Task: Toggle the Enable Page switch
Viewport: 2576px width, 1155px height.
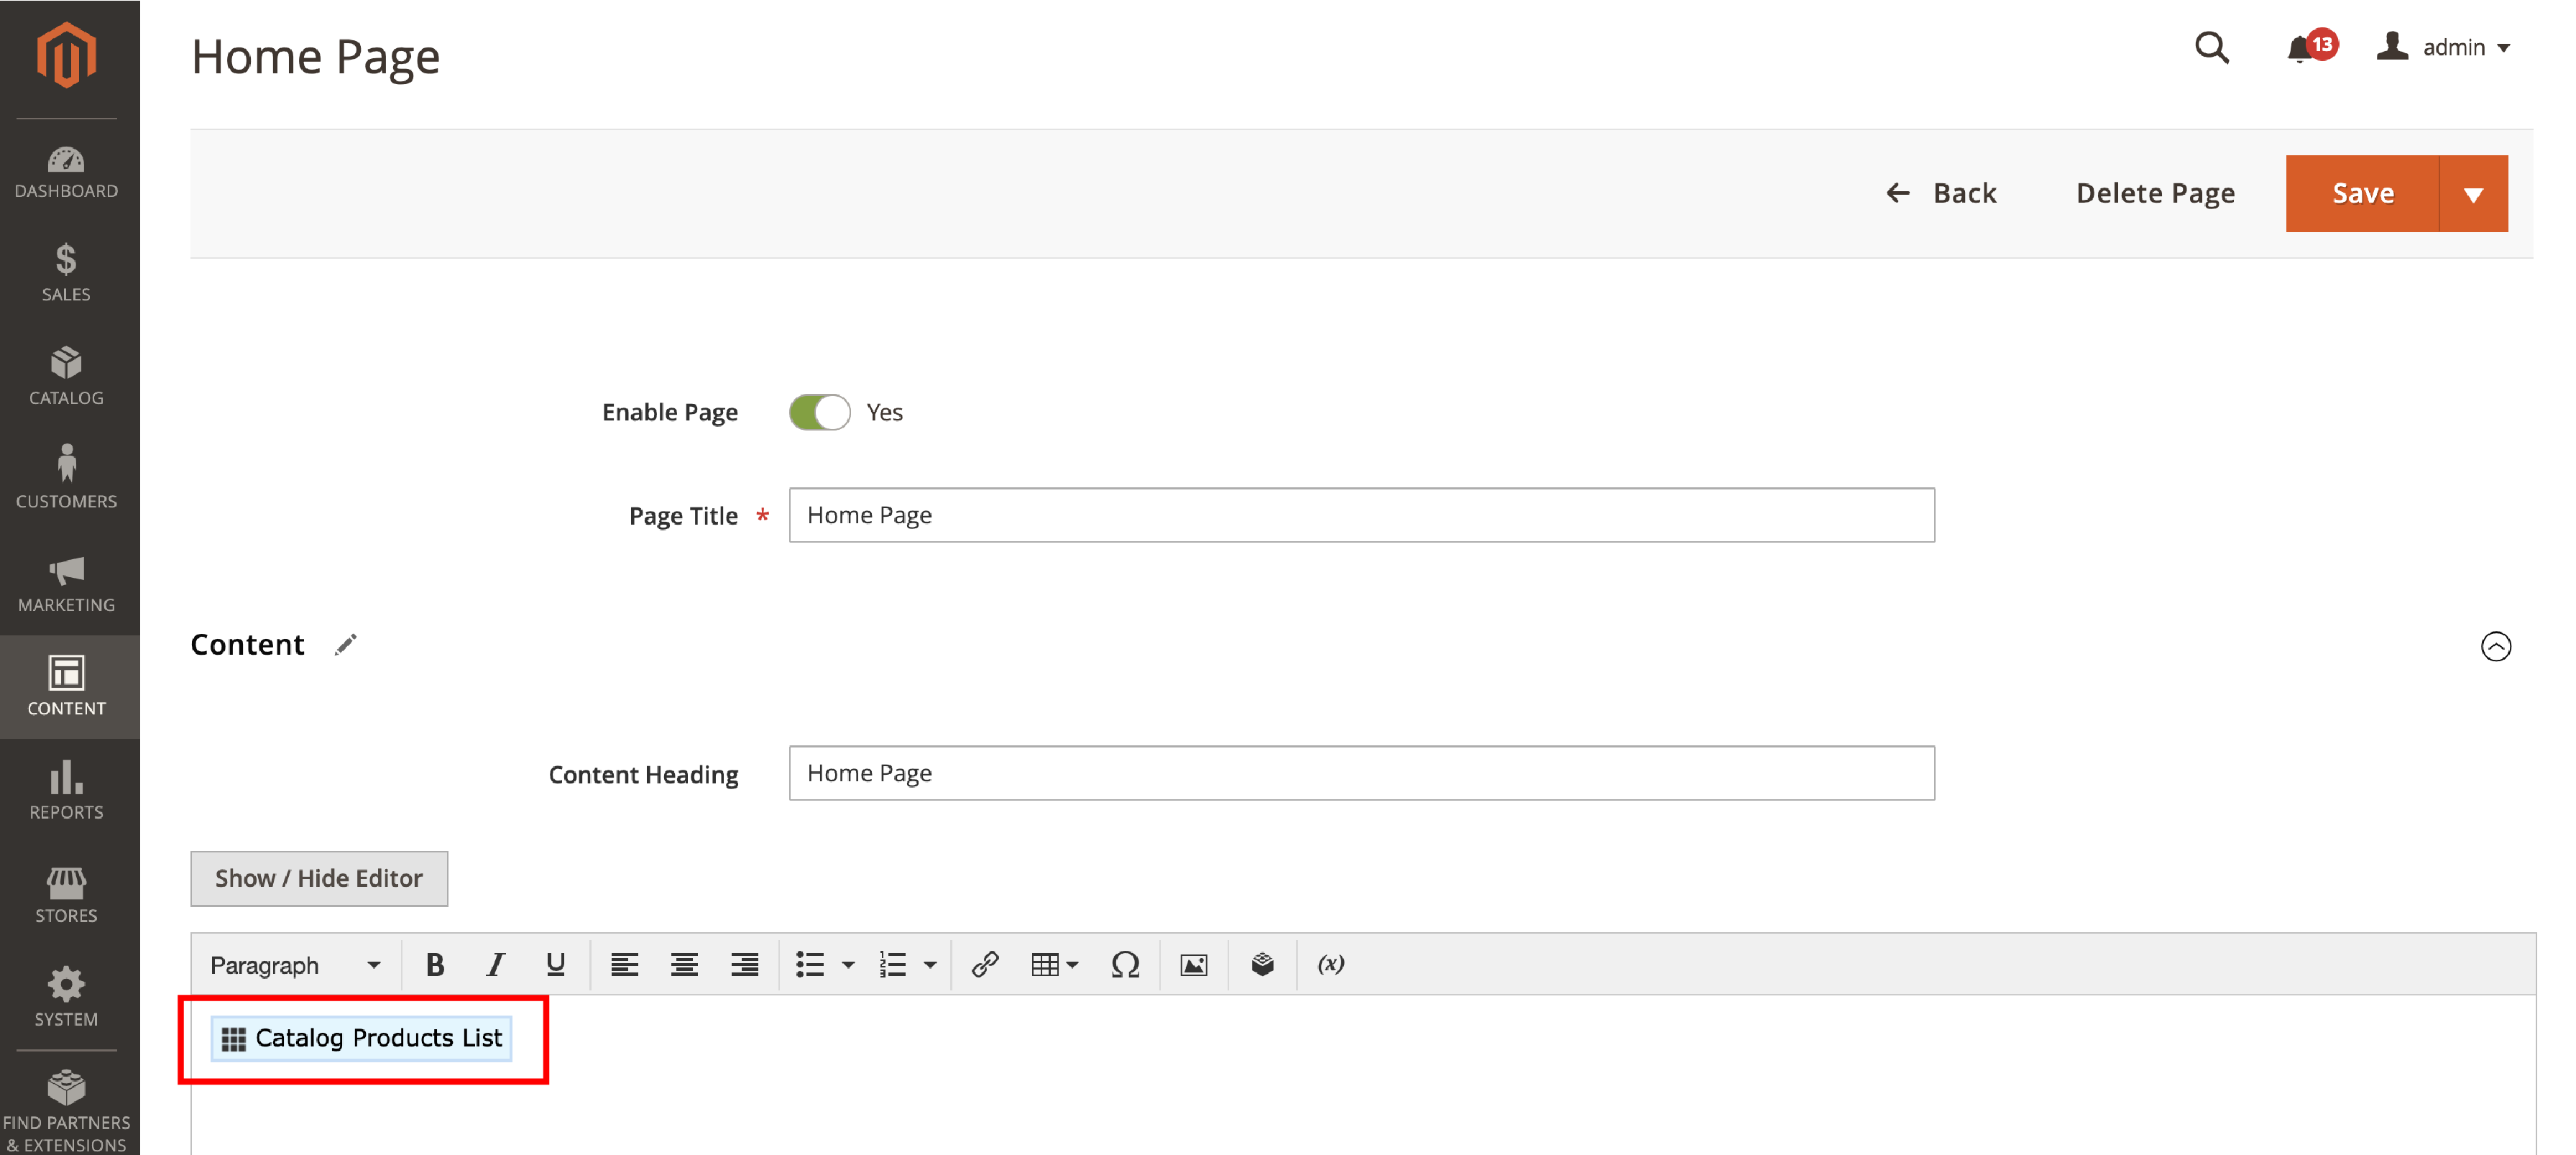Action: (818, 413)
